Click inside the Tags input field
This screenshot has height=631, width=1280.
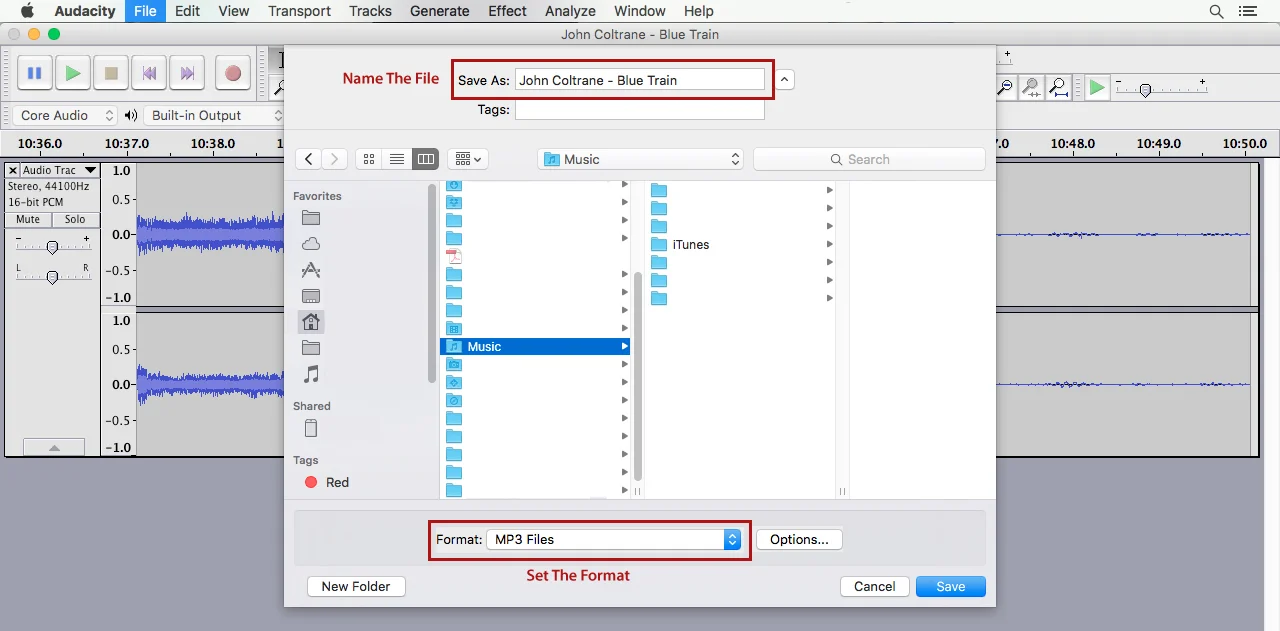click(x=639, y=110)
